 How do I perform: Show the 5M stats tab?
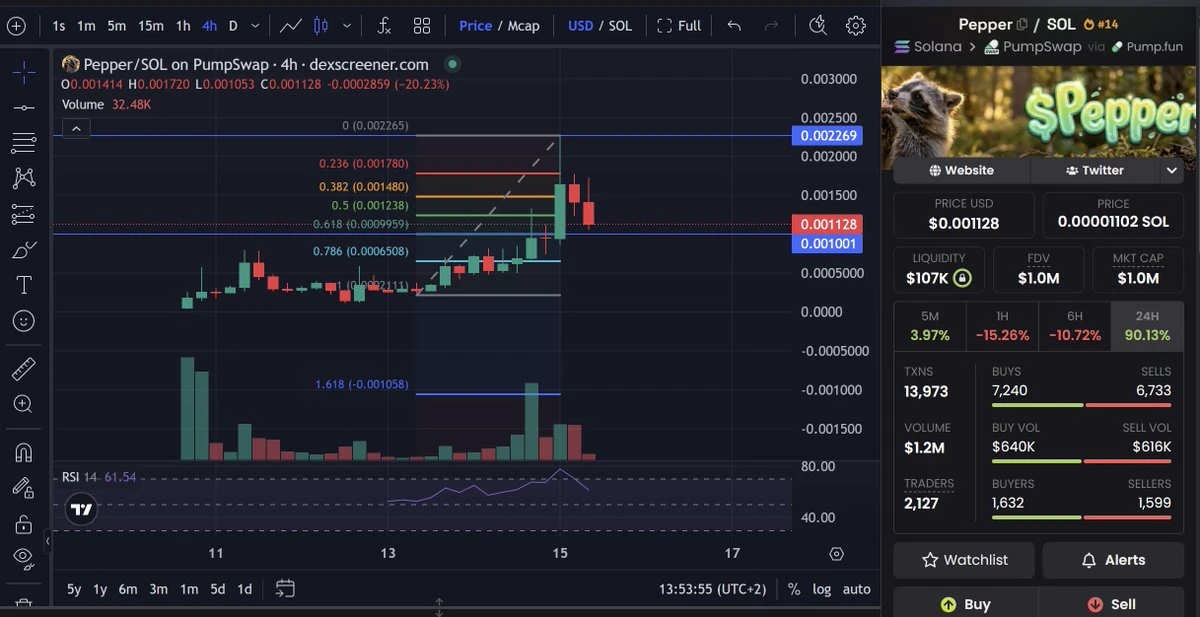click(930, 327)
